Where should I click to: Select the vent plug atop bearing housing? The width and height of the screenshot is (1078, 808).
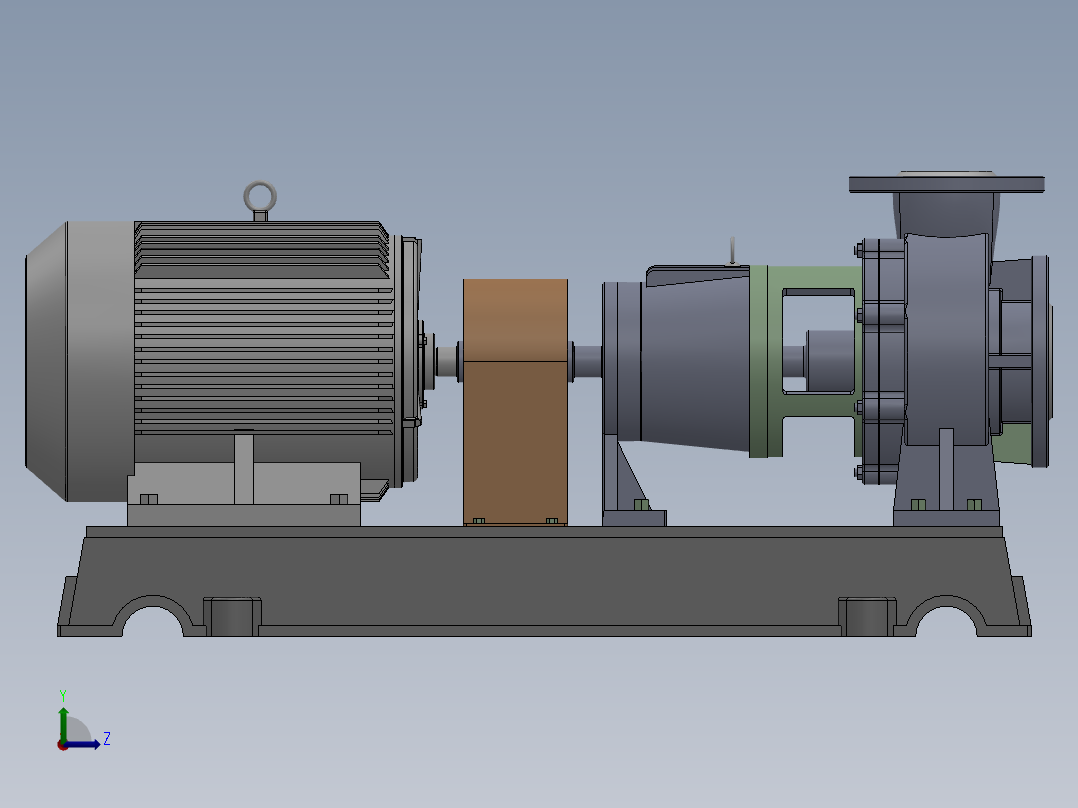(732, 251)
